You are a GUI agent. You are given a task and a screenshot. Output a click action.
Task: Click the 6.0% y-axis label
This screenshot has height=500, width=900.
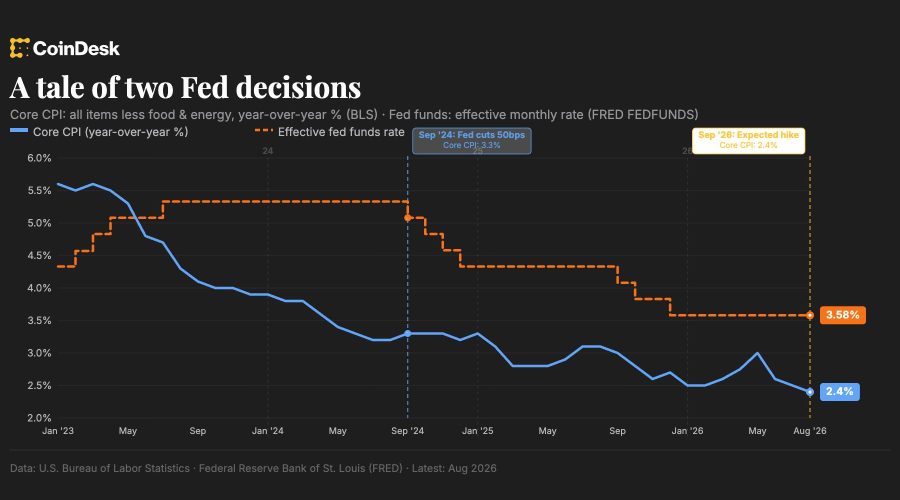click(x=39, y=158)
